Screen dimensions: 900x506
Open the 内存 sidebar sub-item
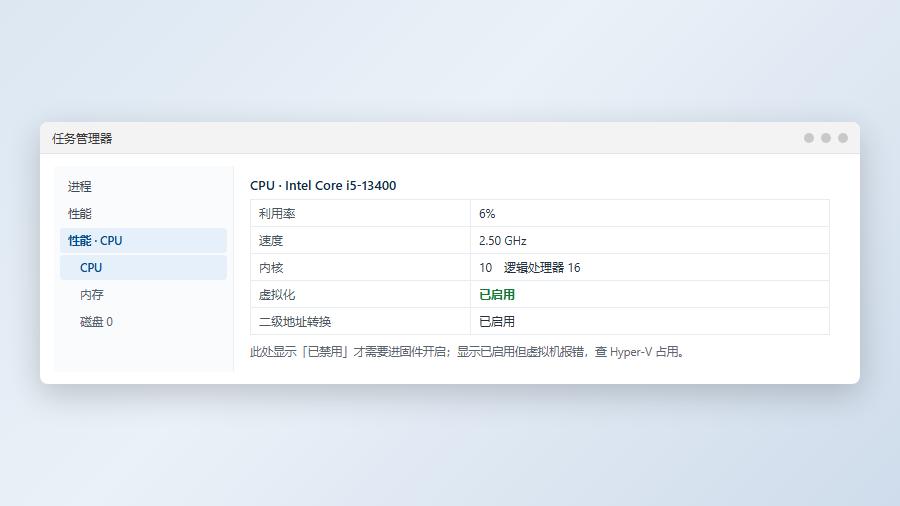tap(143, 294)
